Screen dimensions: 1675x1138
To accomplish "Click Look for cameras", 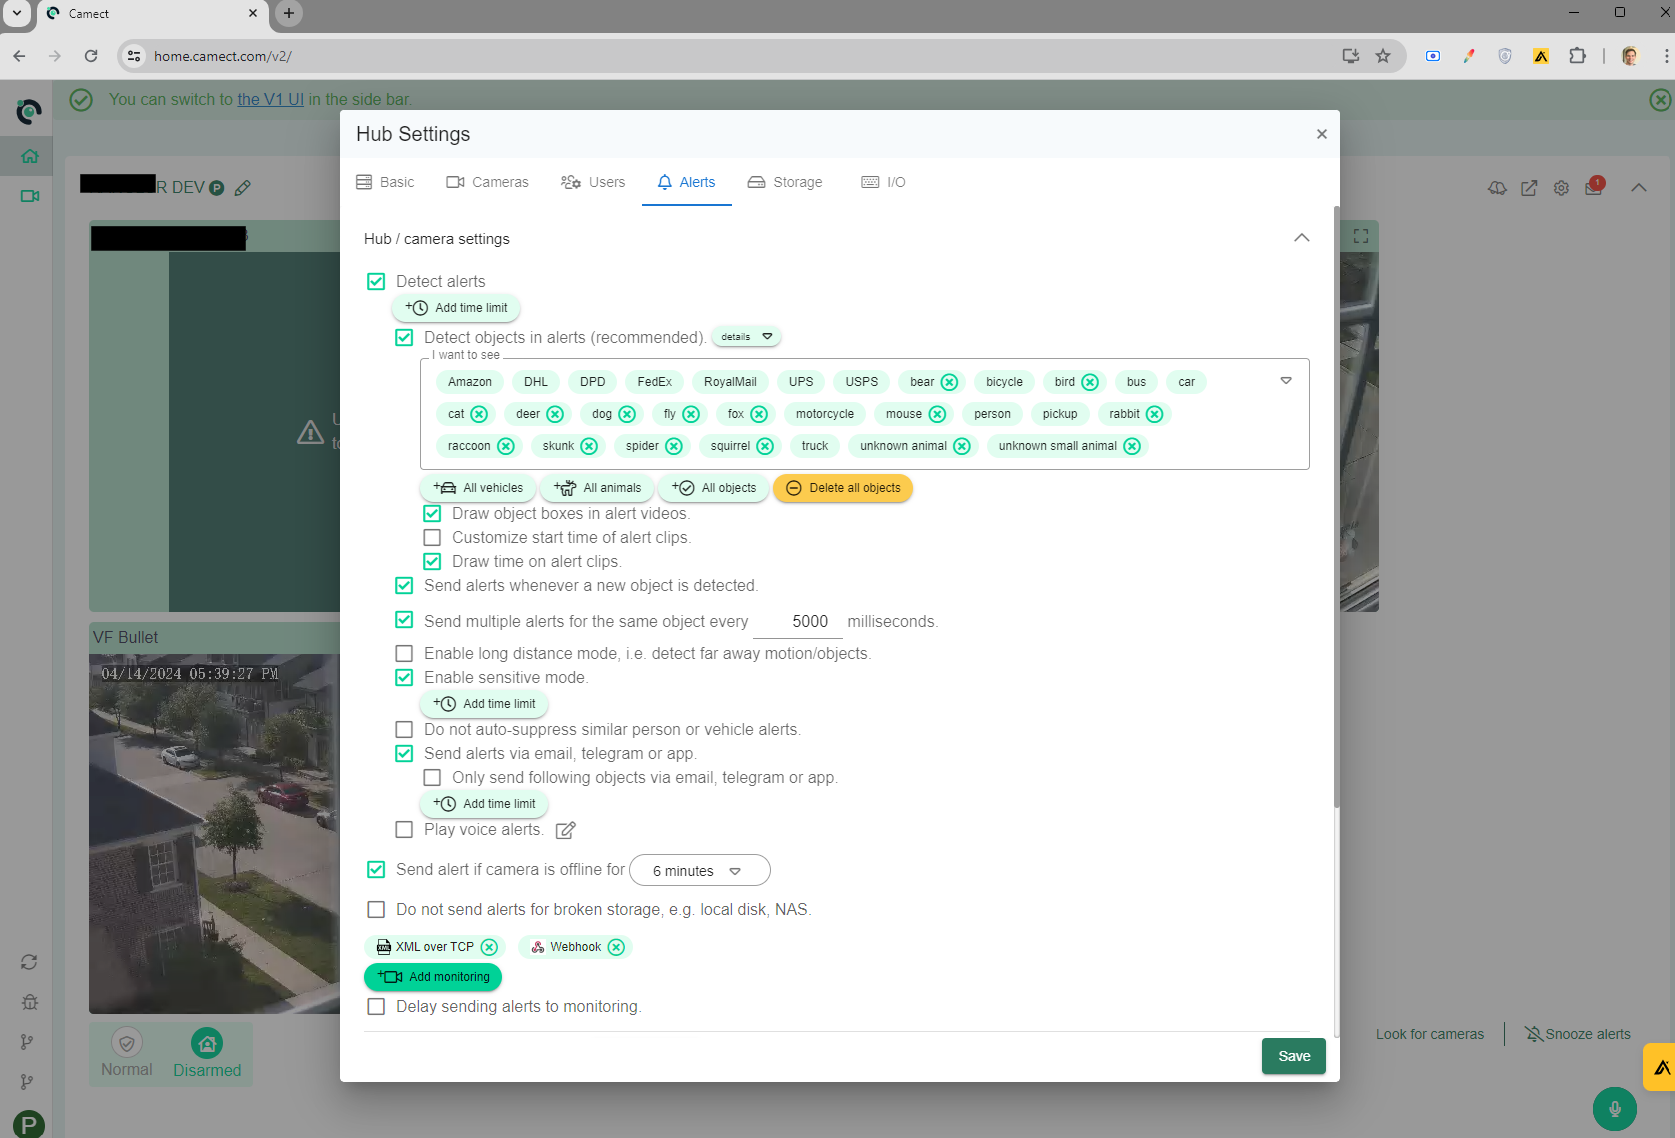I will click(x=1430, y=1034).
